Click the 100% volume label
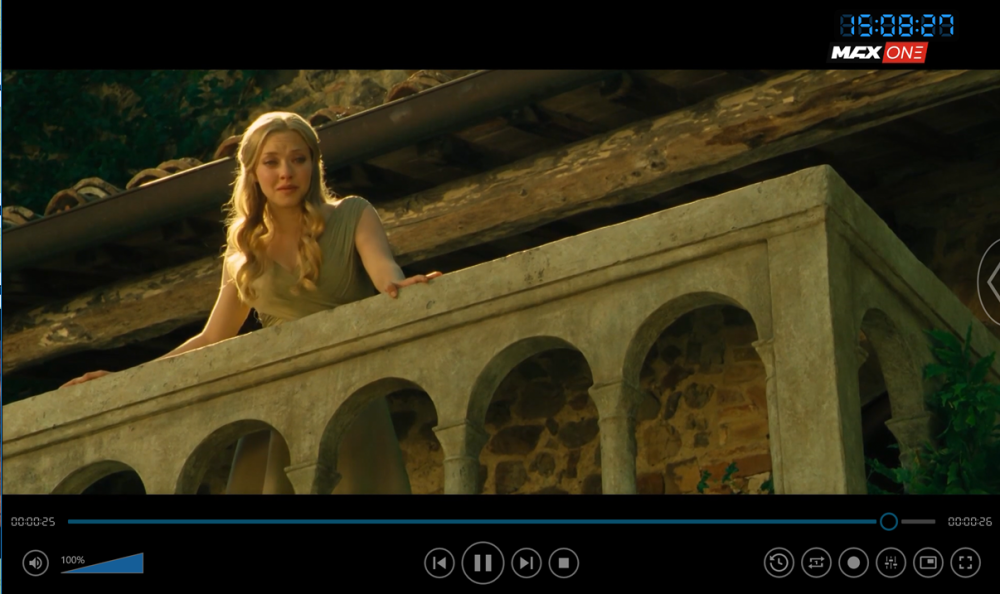This screenshot has height=594, width=1000. 73,560
